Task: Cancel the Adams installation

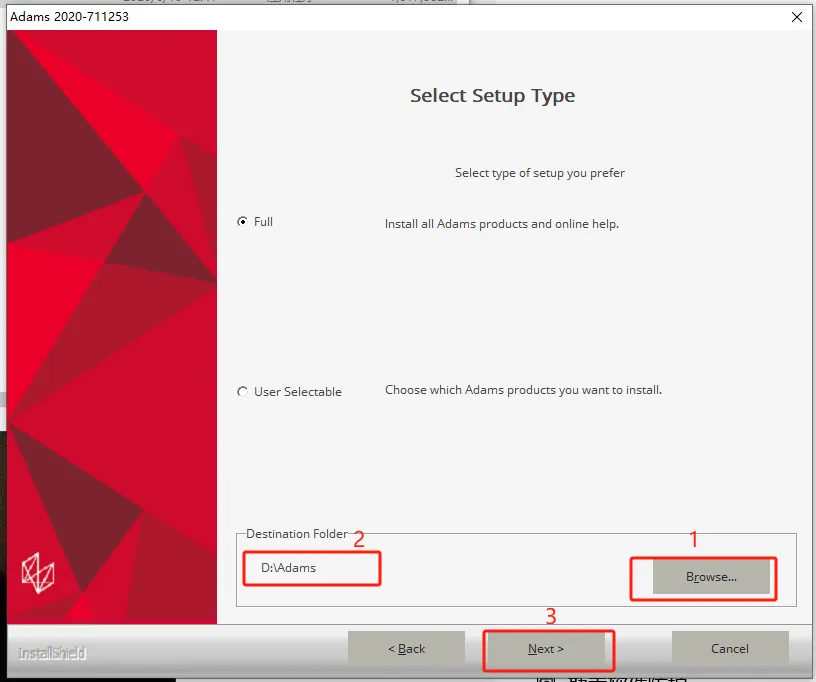Action: 730,649
